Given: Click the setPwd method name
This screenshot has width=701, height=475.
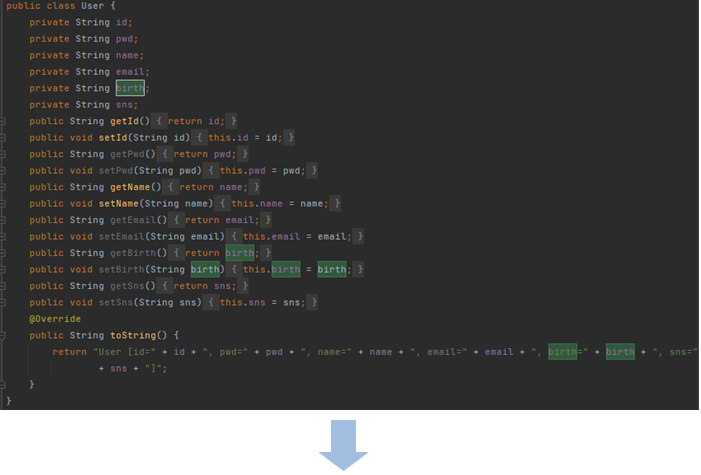Looking at the screenshot, I should 116,171.
